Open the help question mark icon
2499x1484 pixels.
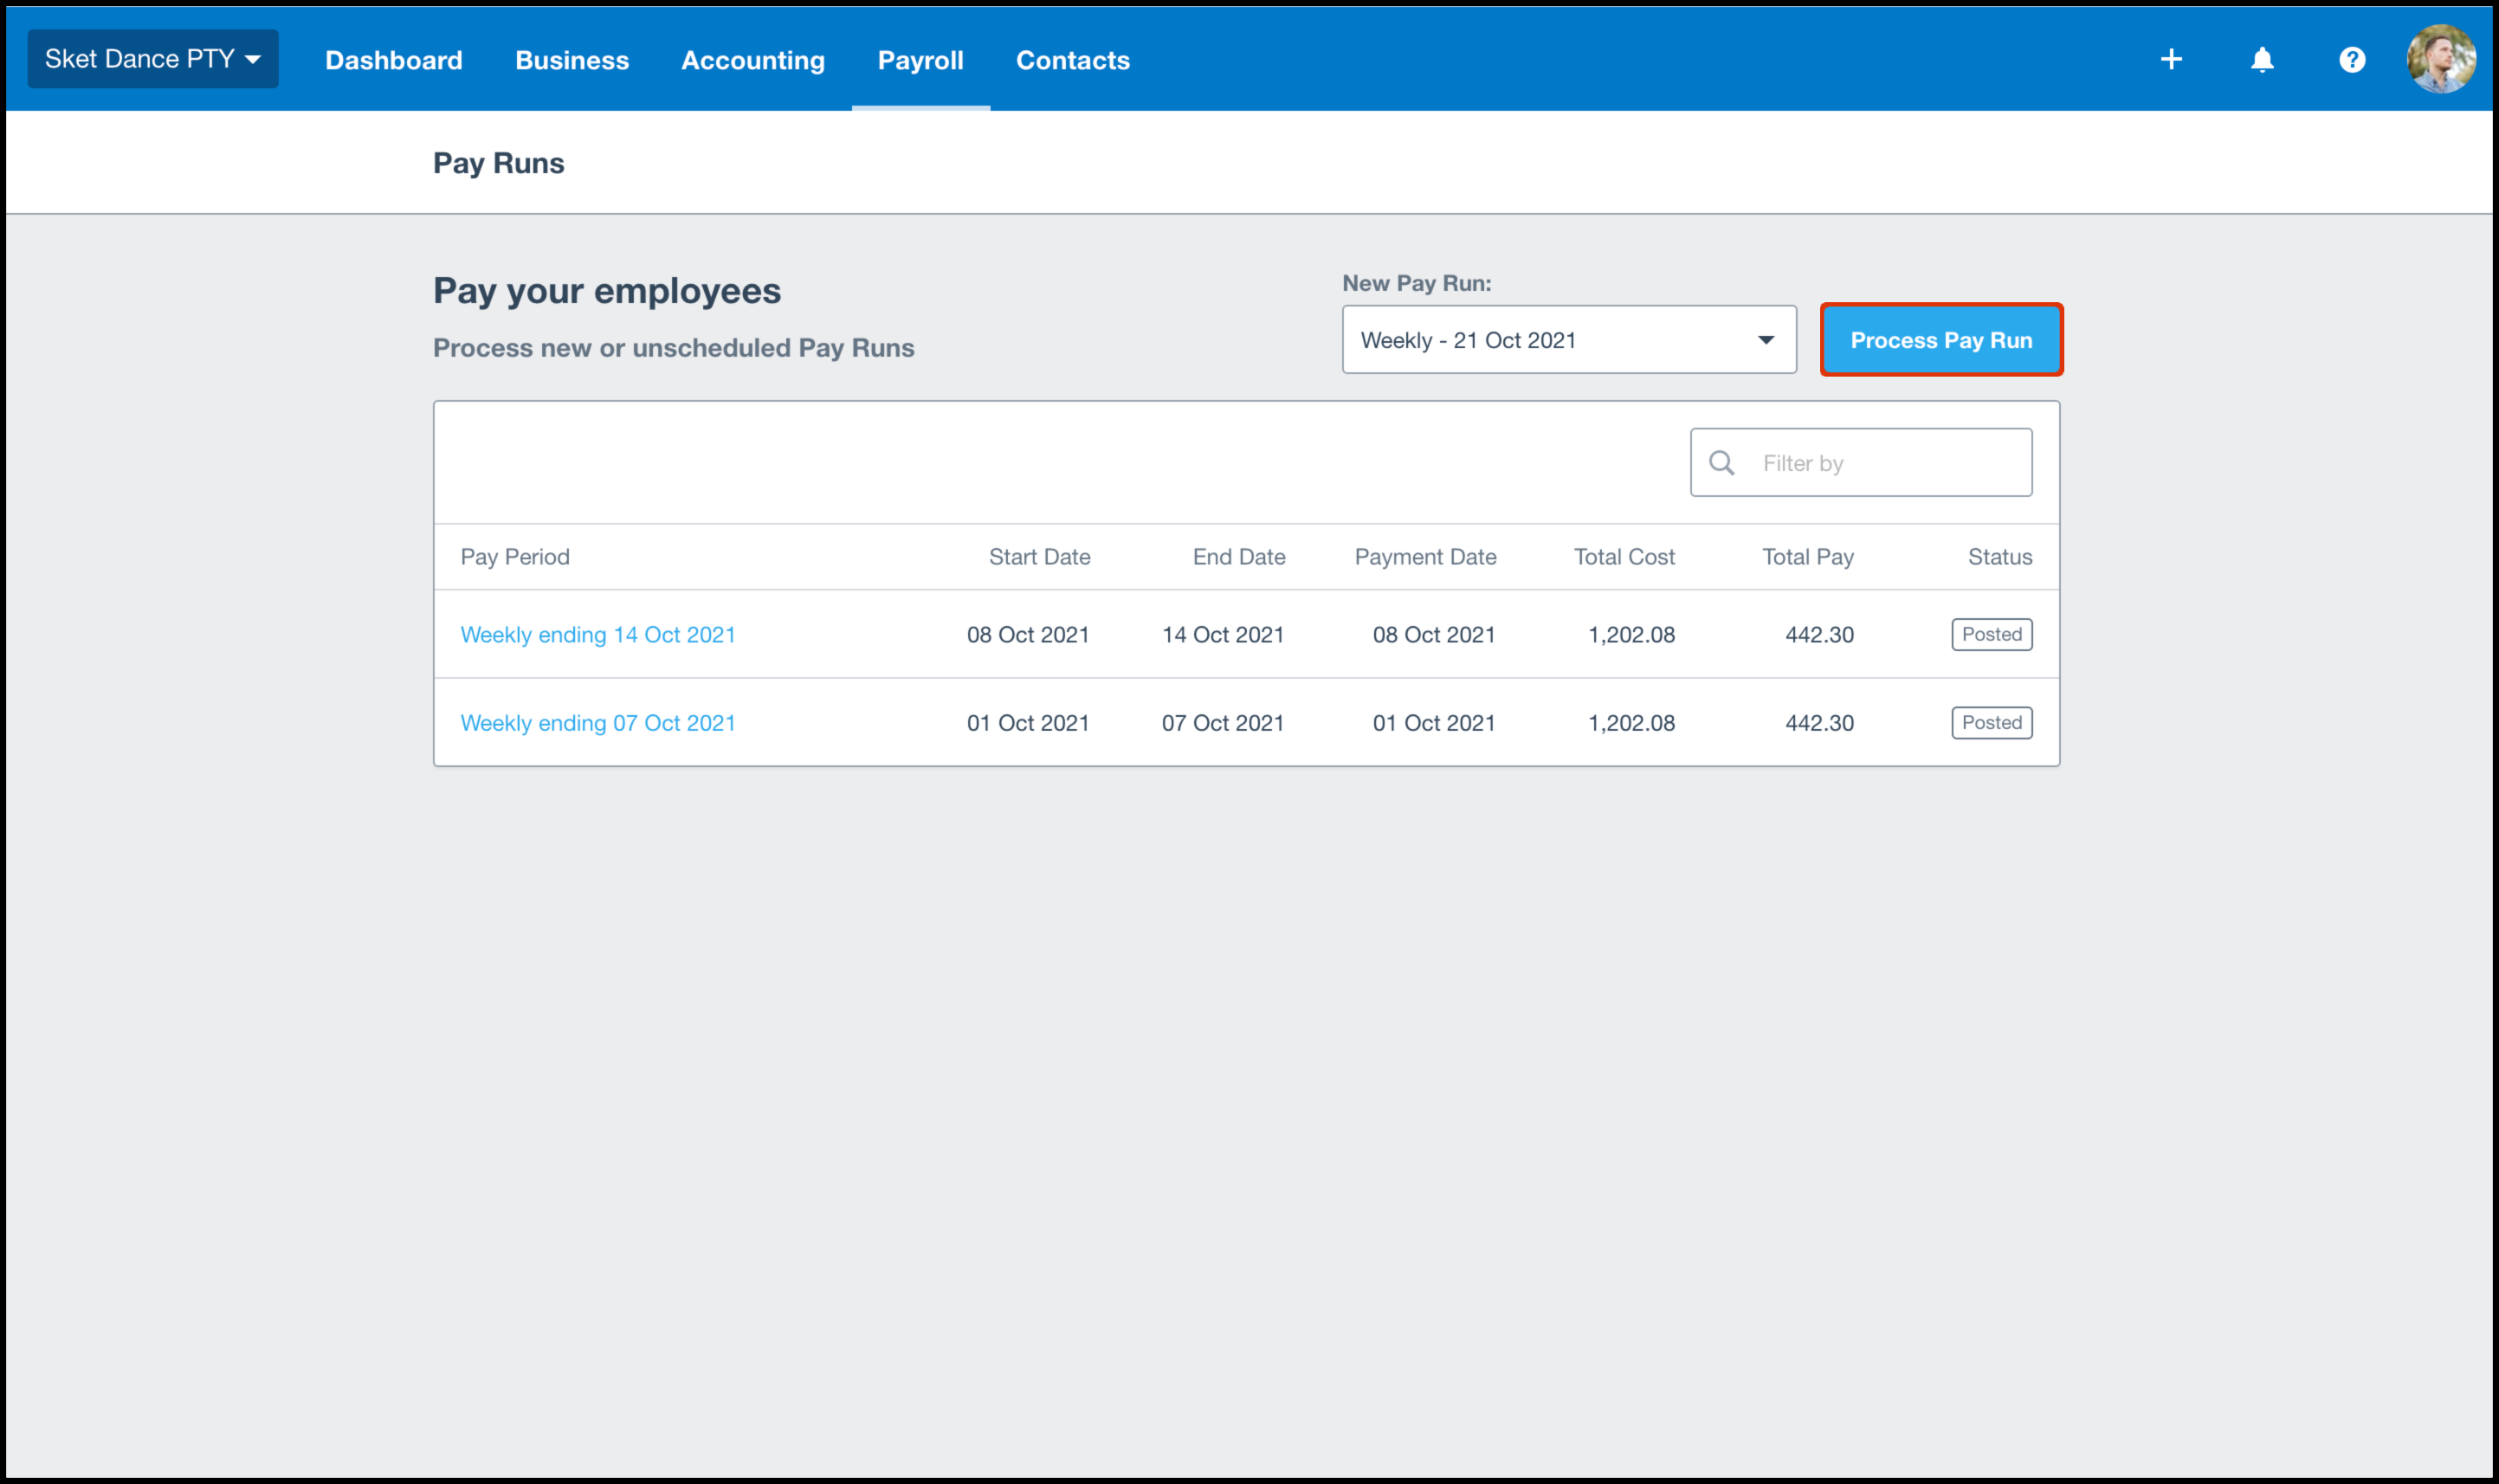pos(2351,60)
